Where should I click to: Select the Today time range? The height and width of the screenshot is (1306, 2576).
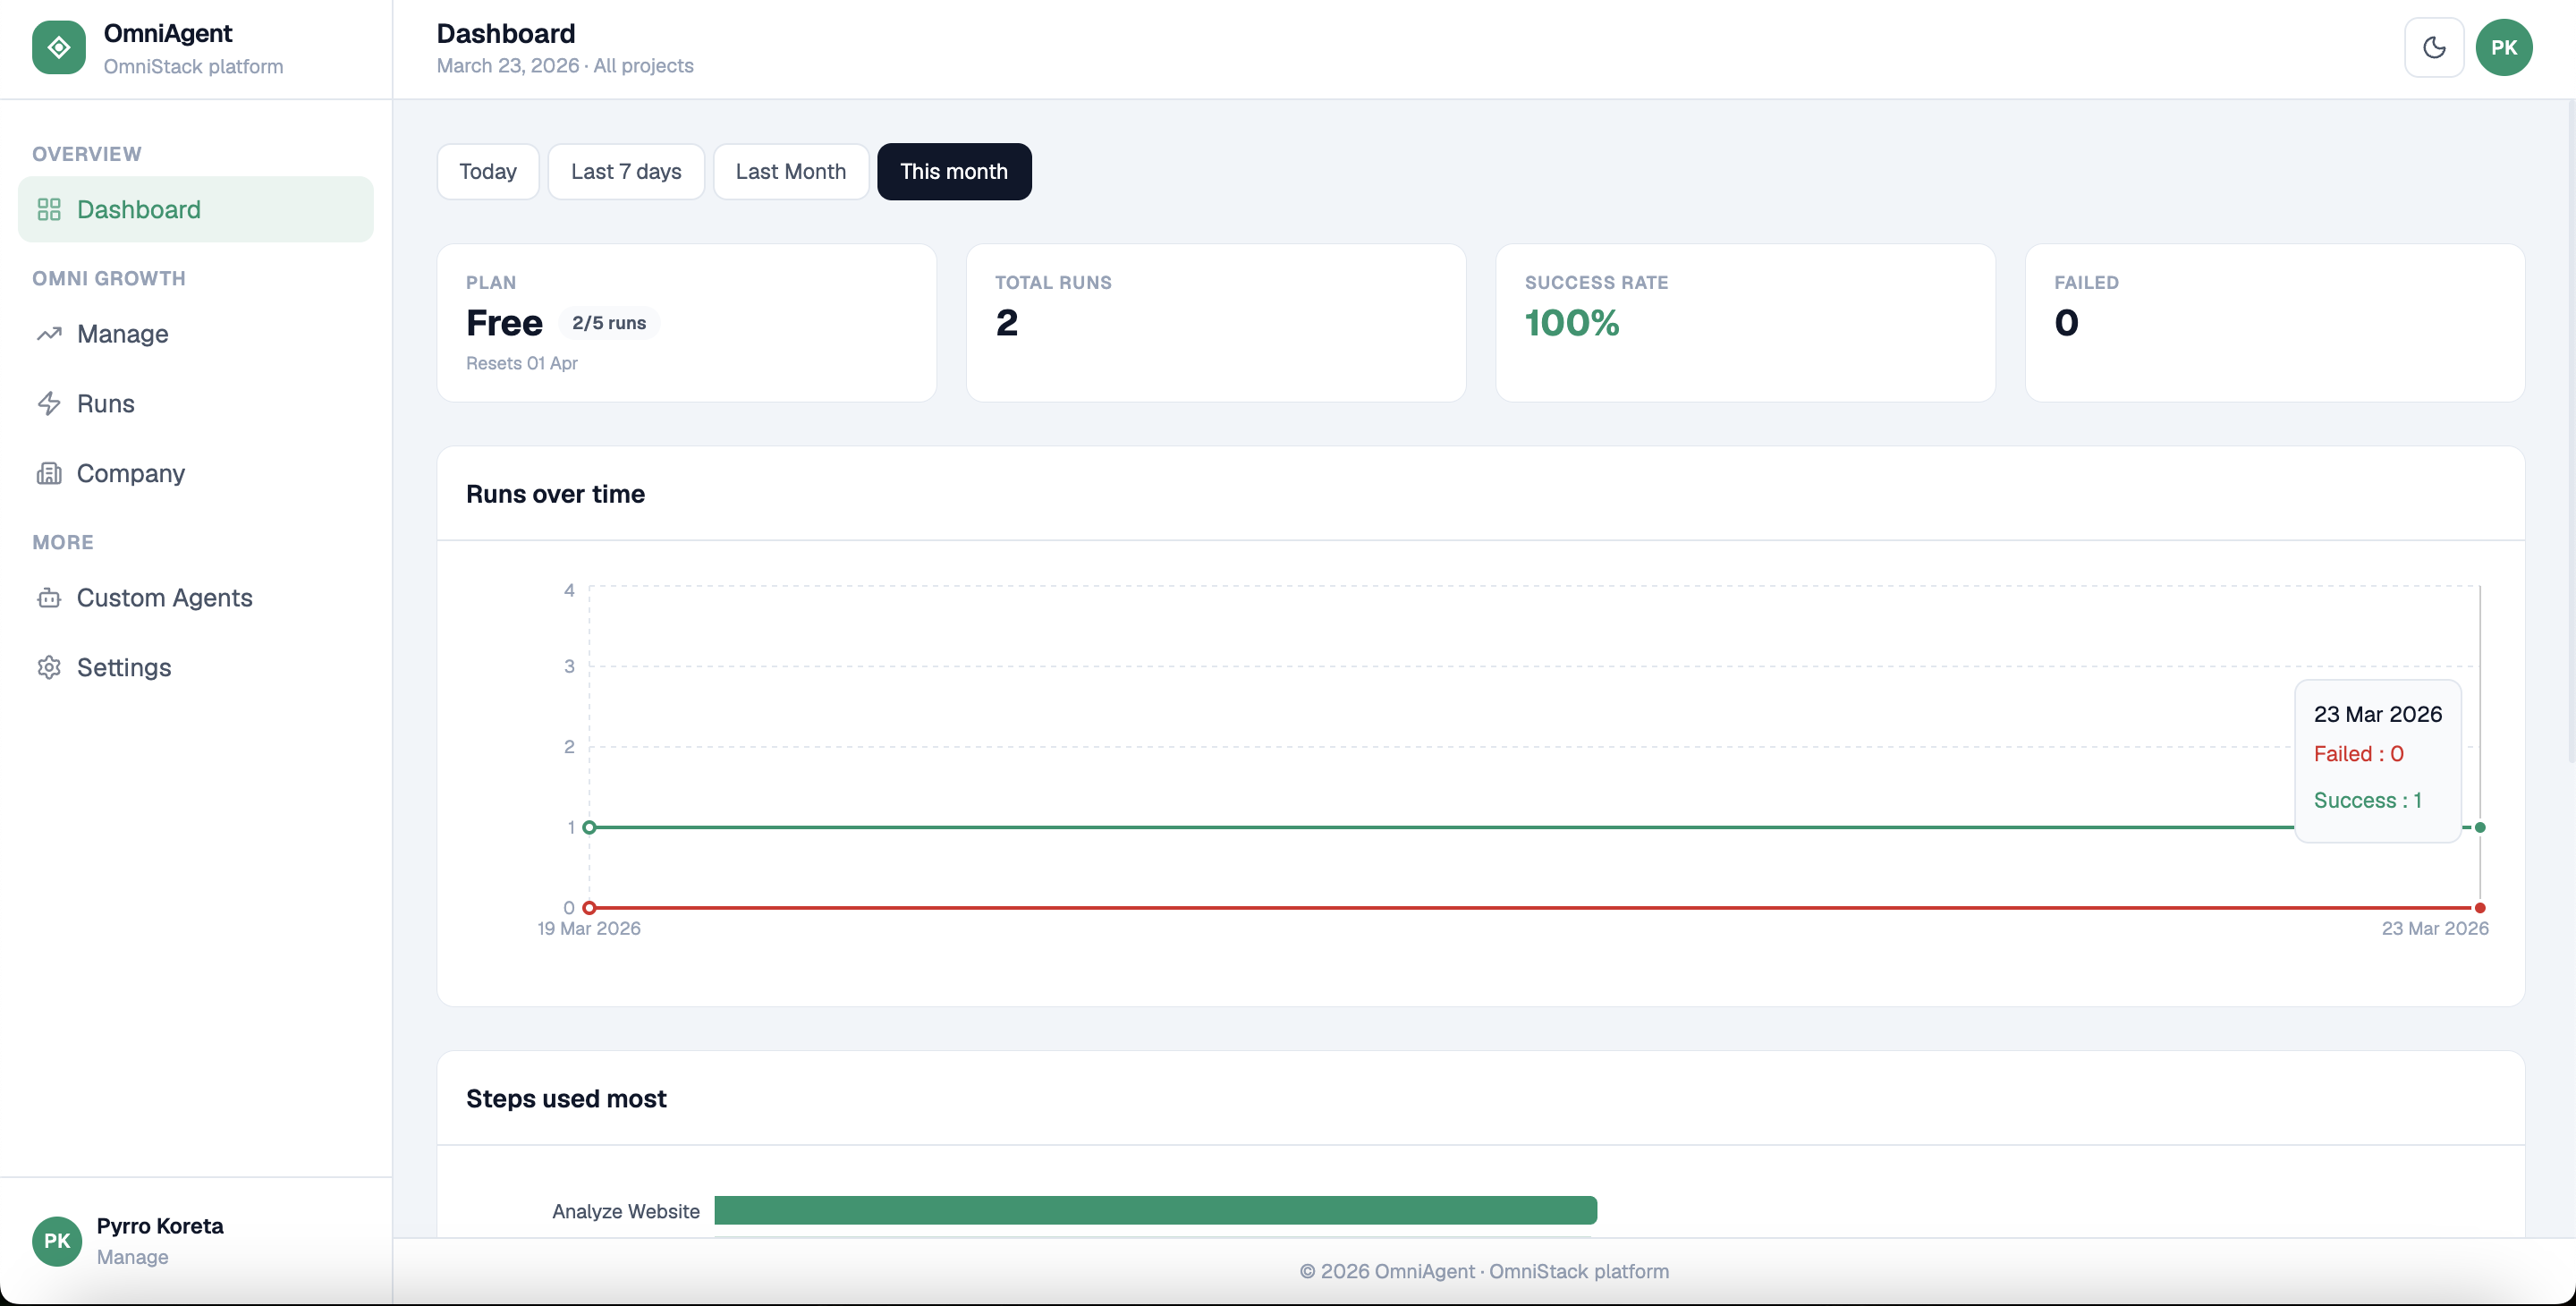[488, 171]
